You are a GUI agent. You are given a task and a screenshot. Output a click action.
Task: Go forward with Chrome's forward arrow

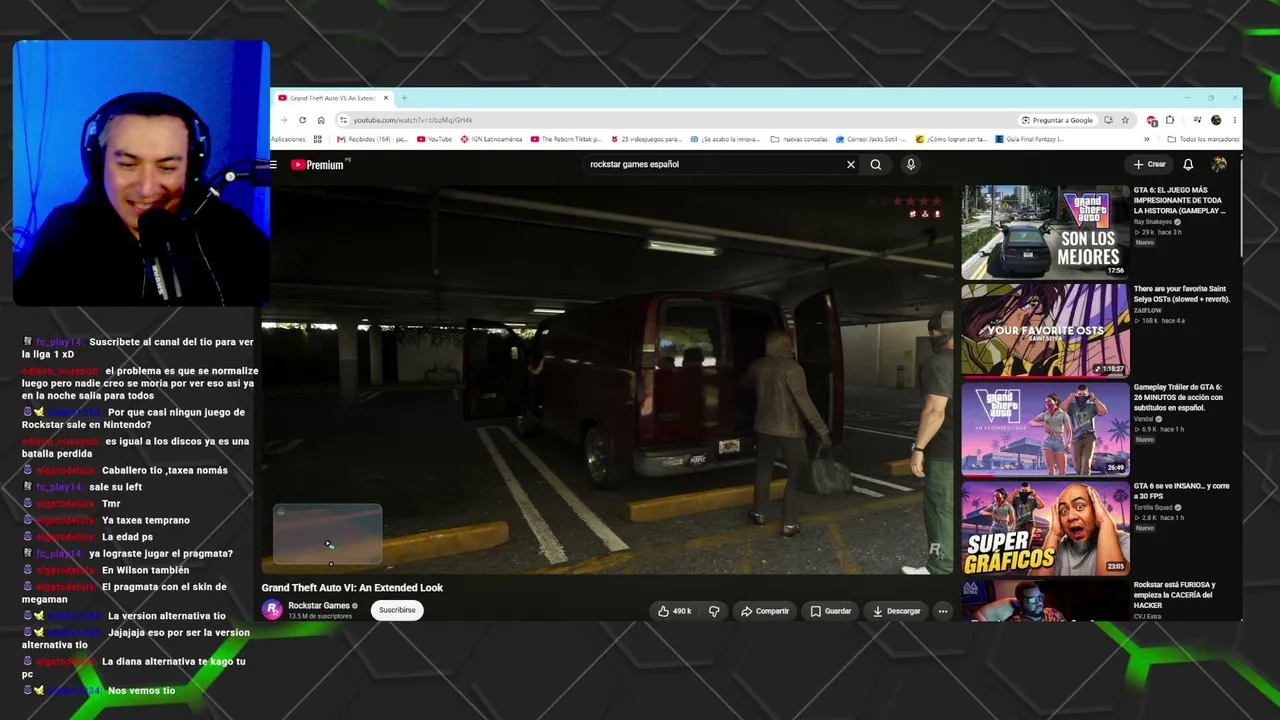pos(284,120)
